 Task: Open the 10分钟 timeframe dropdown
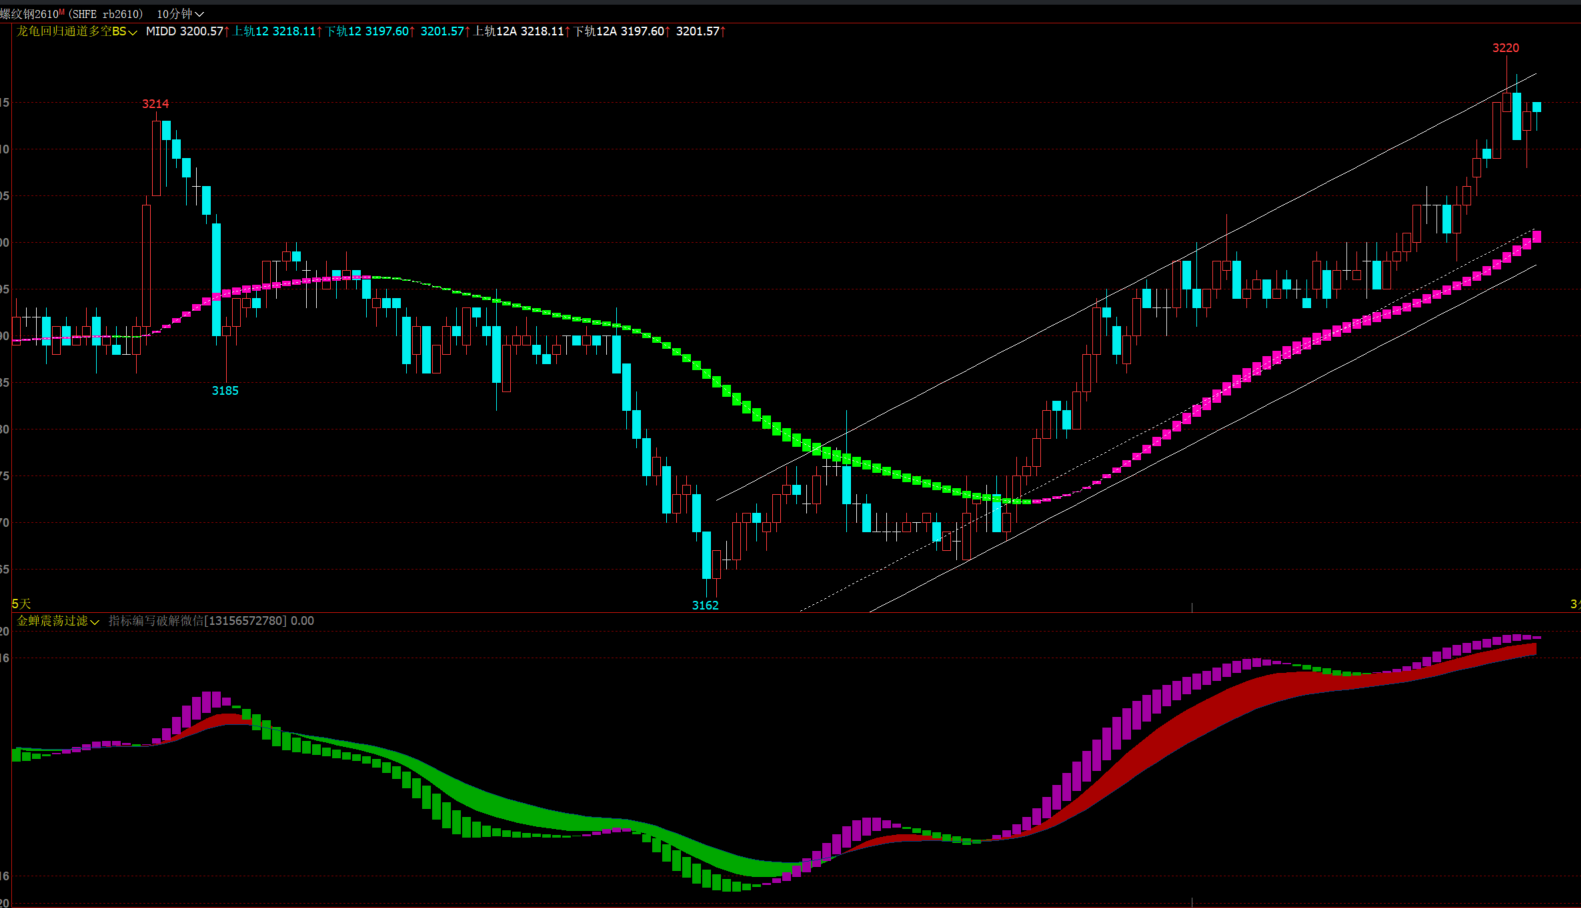click(x=180, y=14)
